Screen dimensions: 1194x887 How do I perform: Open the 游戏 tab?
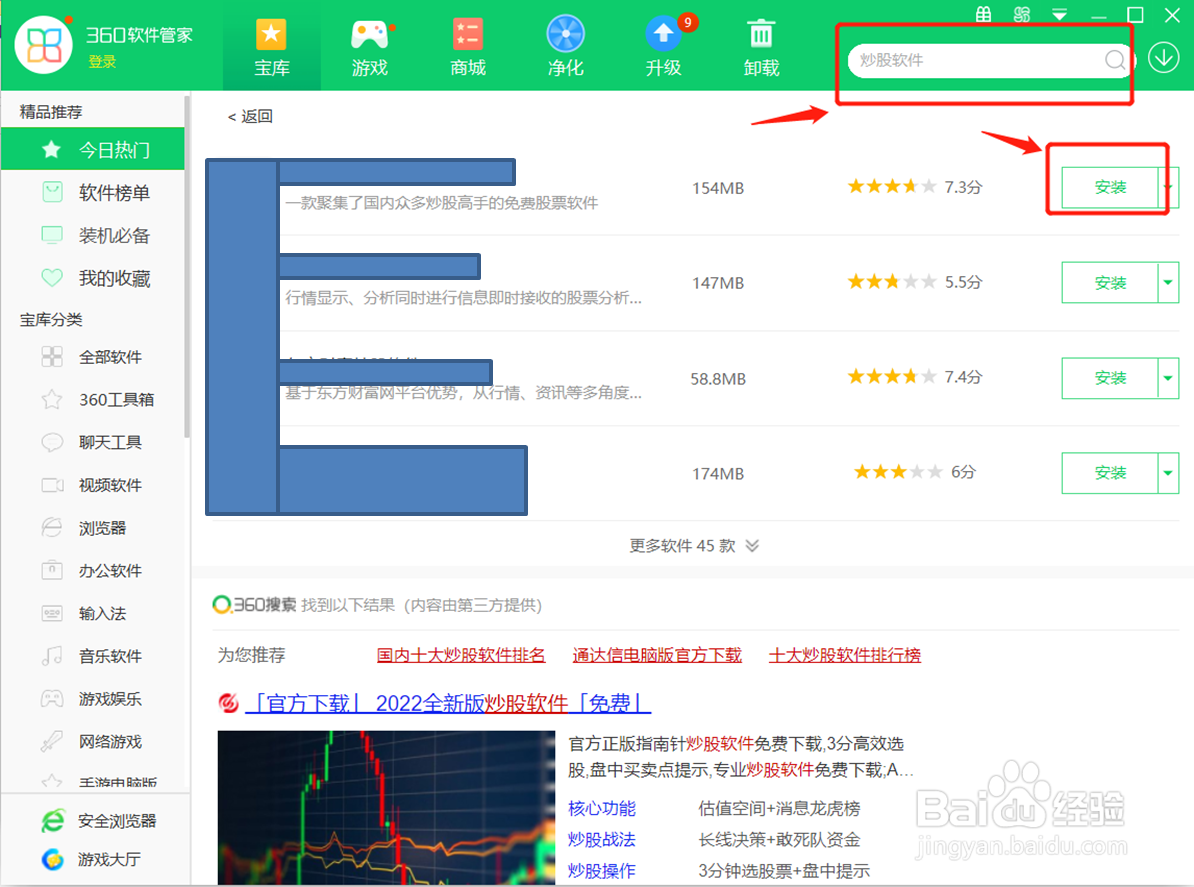[x=369, y=47]
